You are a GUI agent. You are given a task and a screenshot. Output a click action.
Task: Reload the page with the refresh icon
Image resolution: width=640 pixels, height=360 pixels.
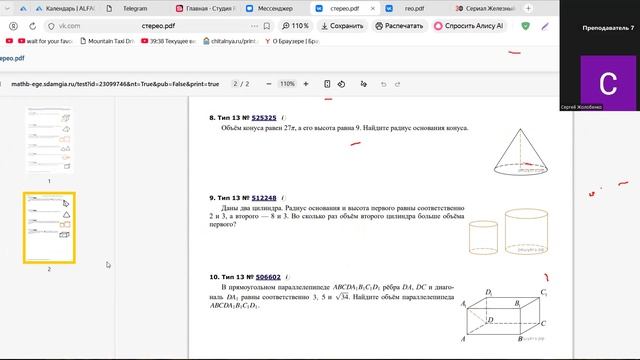click(32, 26)
